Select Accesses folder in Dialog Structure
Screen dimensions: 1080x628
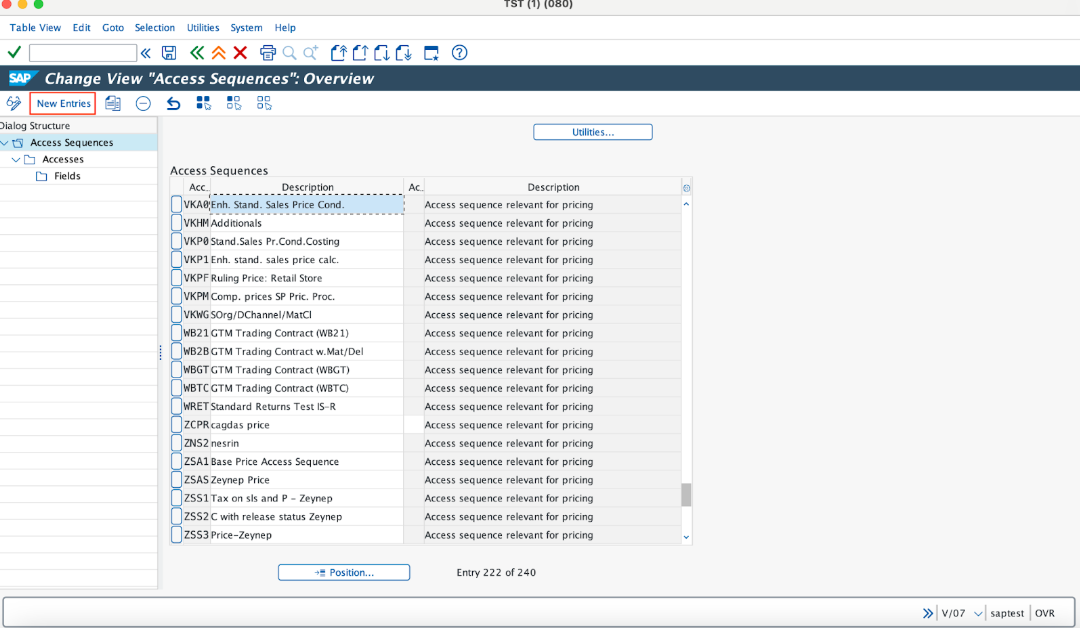[x=63, y=159]
